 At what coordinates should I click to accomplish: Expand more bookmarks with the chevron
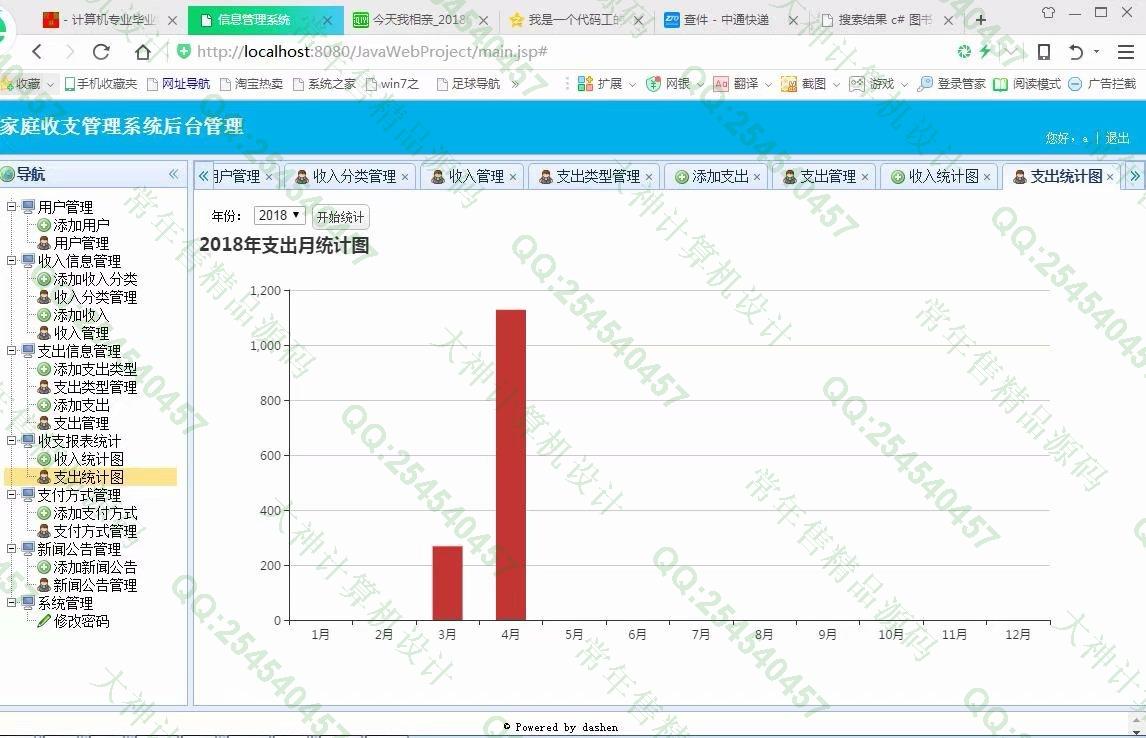[x=515, y=84]
